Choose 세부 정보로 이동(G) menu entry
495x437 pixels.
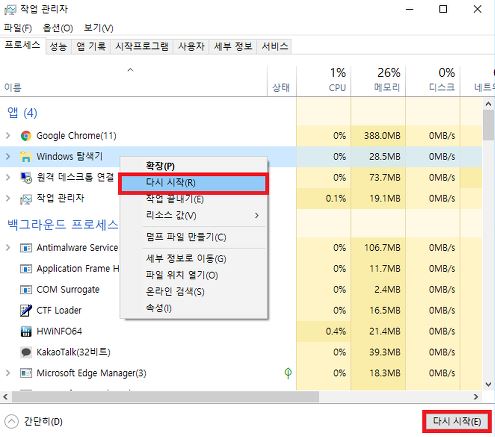(x=194, y=259)
